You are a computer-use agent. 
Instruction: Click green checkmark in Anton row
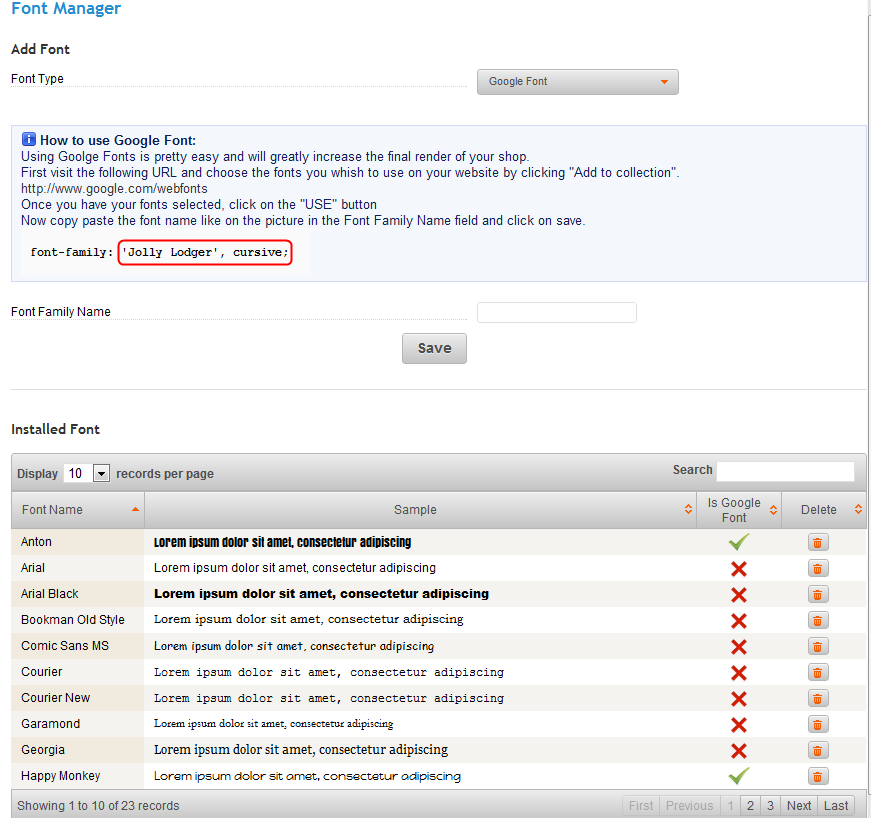739,541
